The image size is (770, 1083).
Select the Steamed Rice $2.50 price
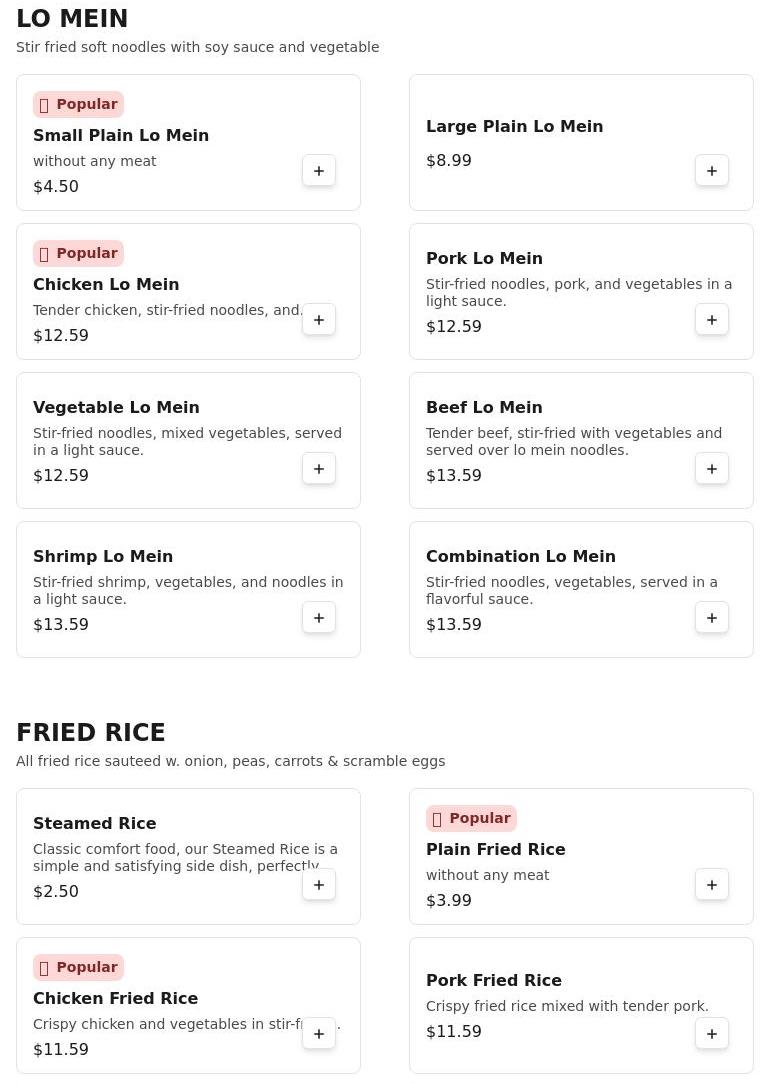pos(56,891)
